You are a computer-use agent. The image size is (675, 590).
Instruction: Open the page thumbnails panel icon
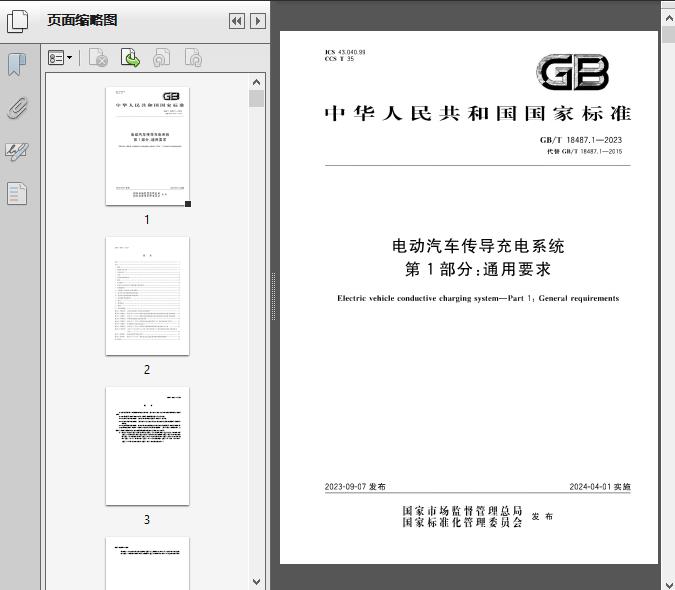(17, 21)
